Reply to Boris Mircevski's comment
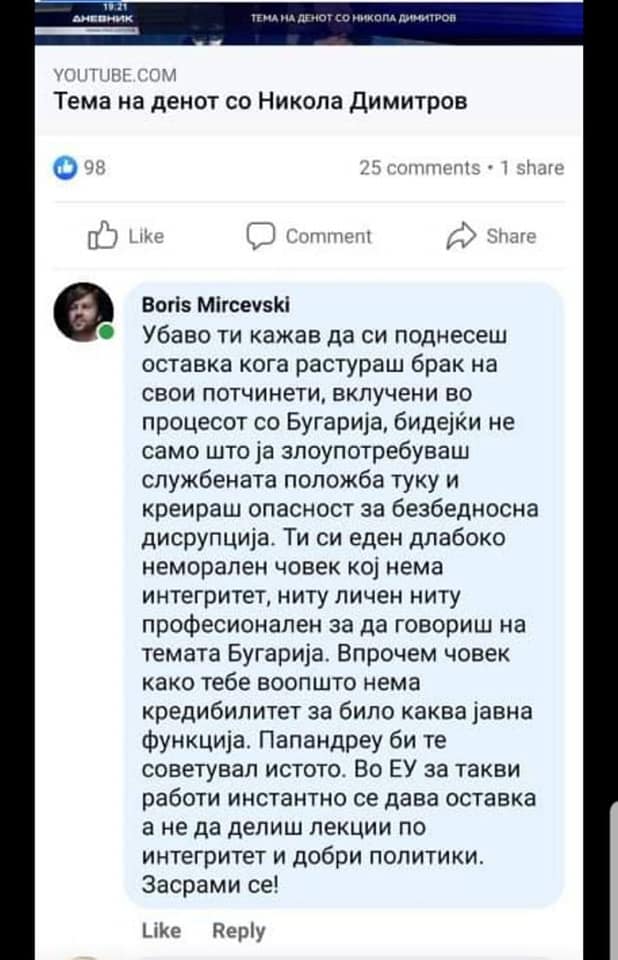The image size is (618, 960). point(239,930)
